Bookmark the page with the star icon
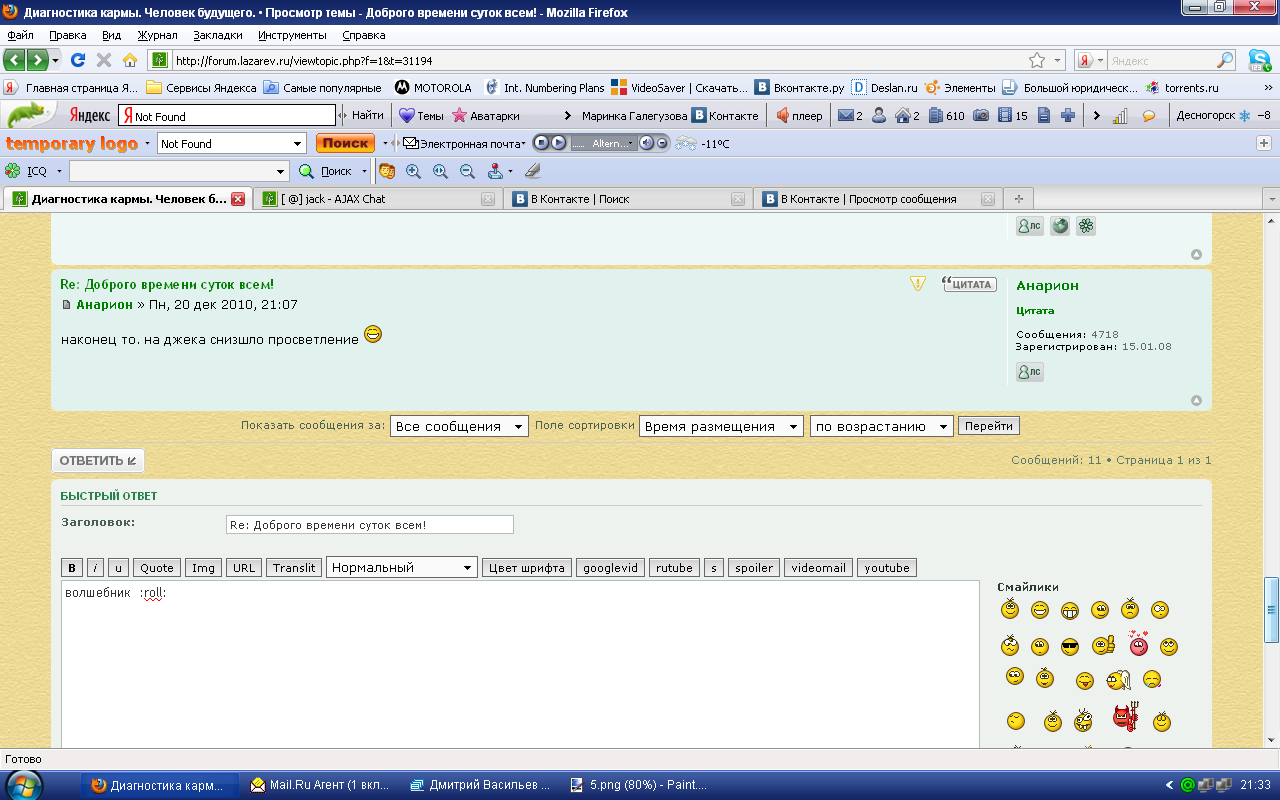The width and height of the screenshot is (1280, 800). pos(1037,60)
